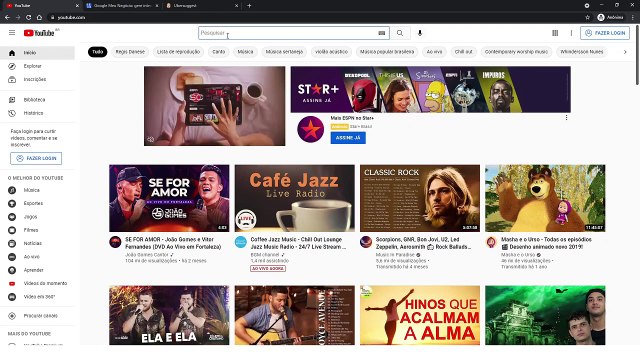Viewport: 640px width, 360px height.
Task: Select the Chill out chip
Action: point(464,52)
